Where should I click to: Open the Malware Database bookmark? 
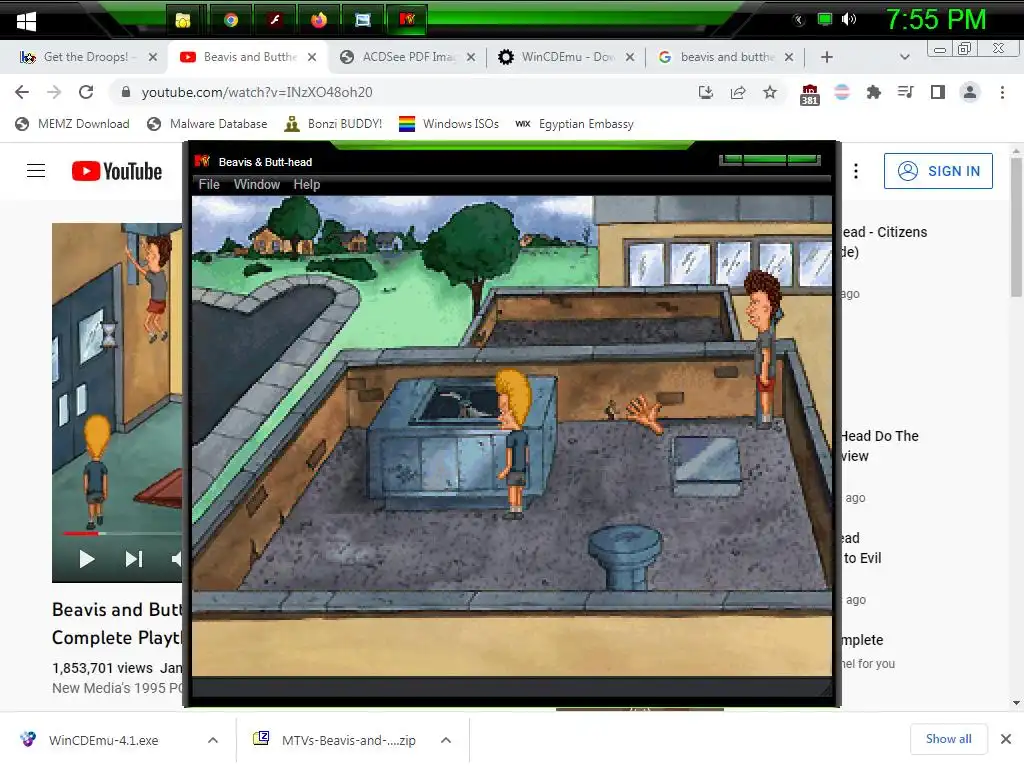point(207,124)
